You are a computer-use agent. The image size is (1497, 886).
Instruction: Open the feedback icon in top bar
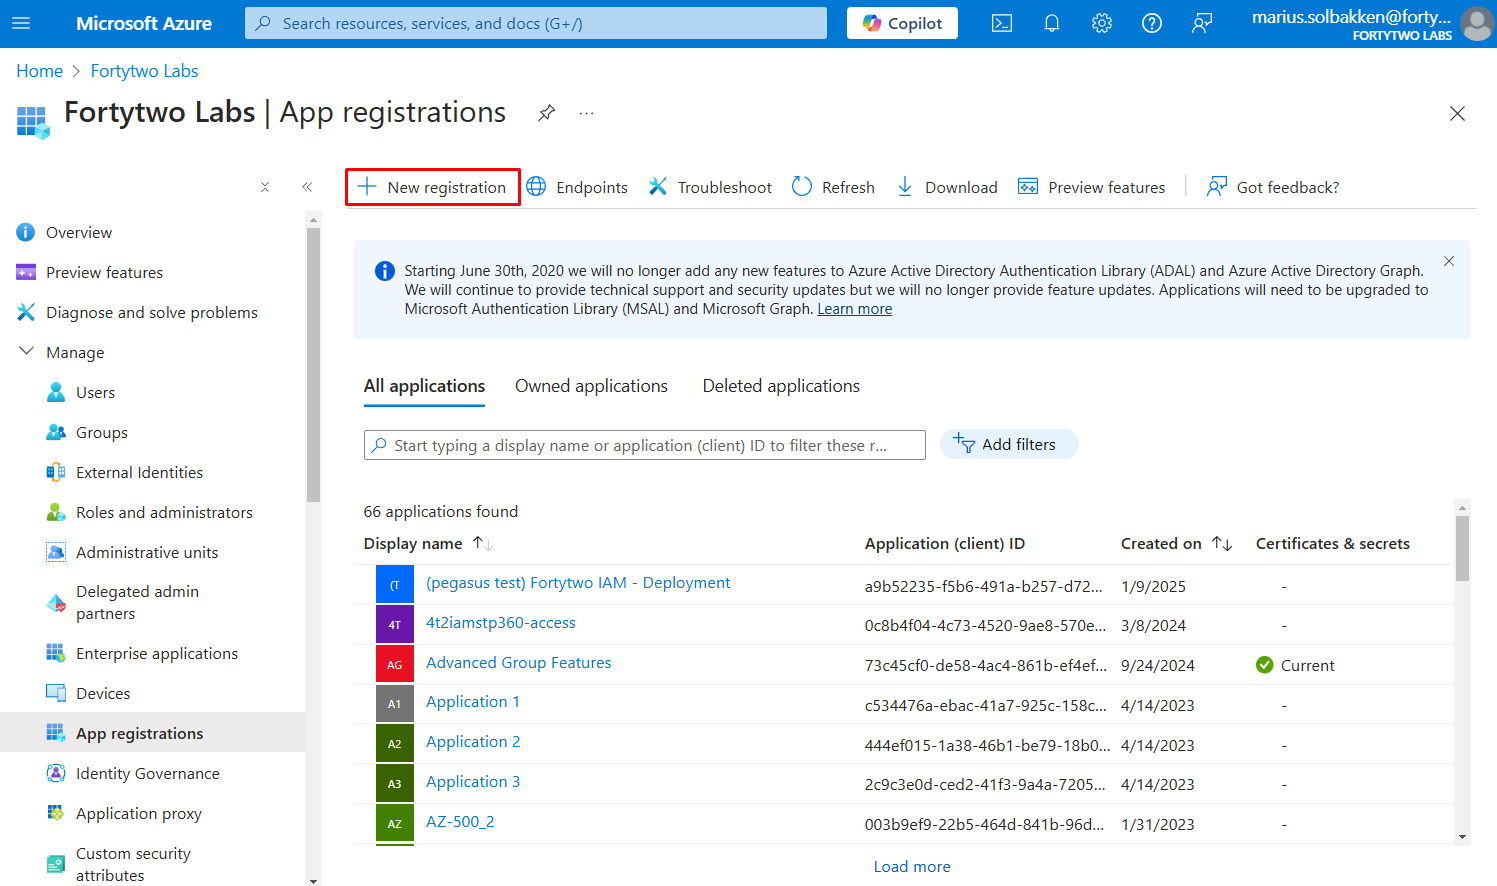tap(1201, 23)
